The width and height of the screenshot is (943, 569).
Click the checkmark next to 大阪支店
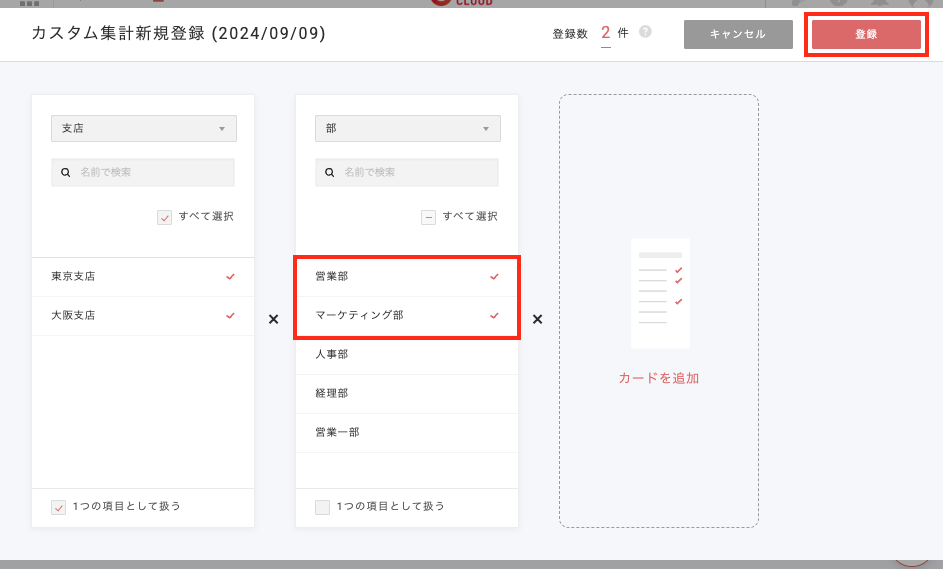(230, 315)
